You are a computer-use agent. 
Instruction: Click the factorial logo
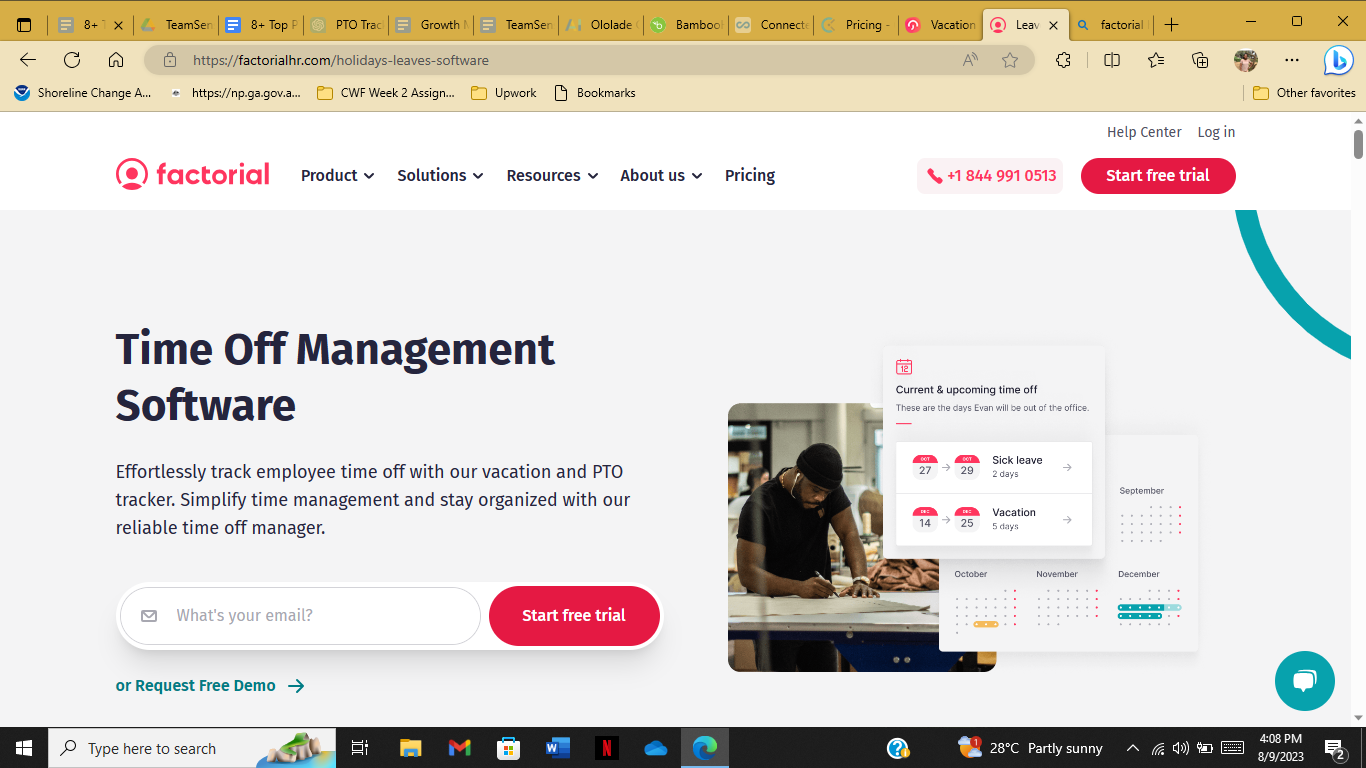pos(192,175)
